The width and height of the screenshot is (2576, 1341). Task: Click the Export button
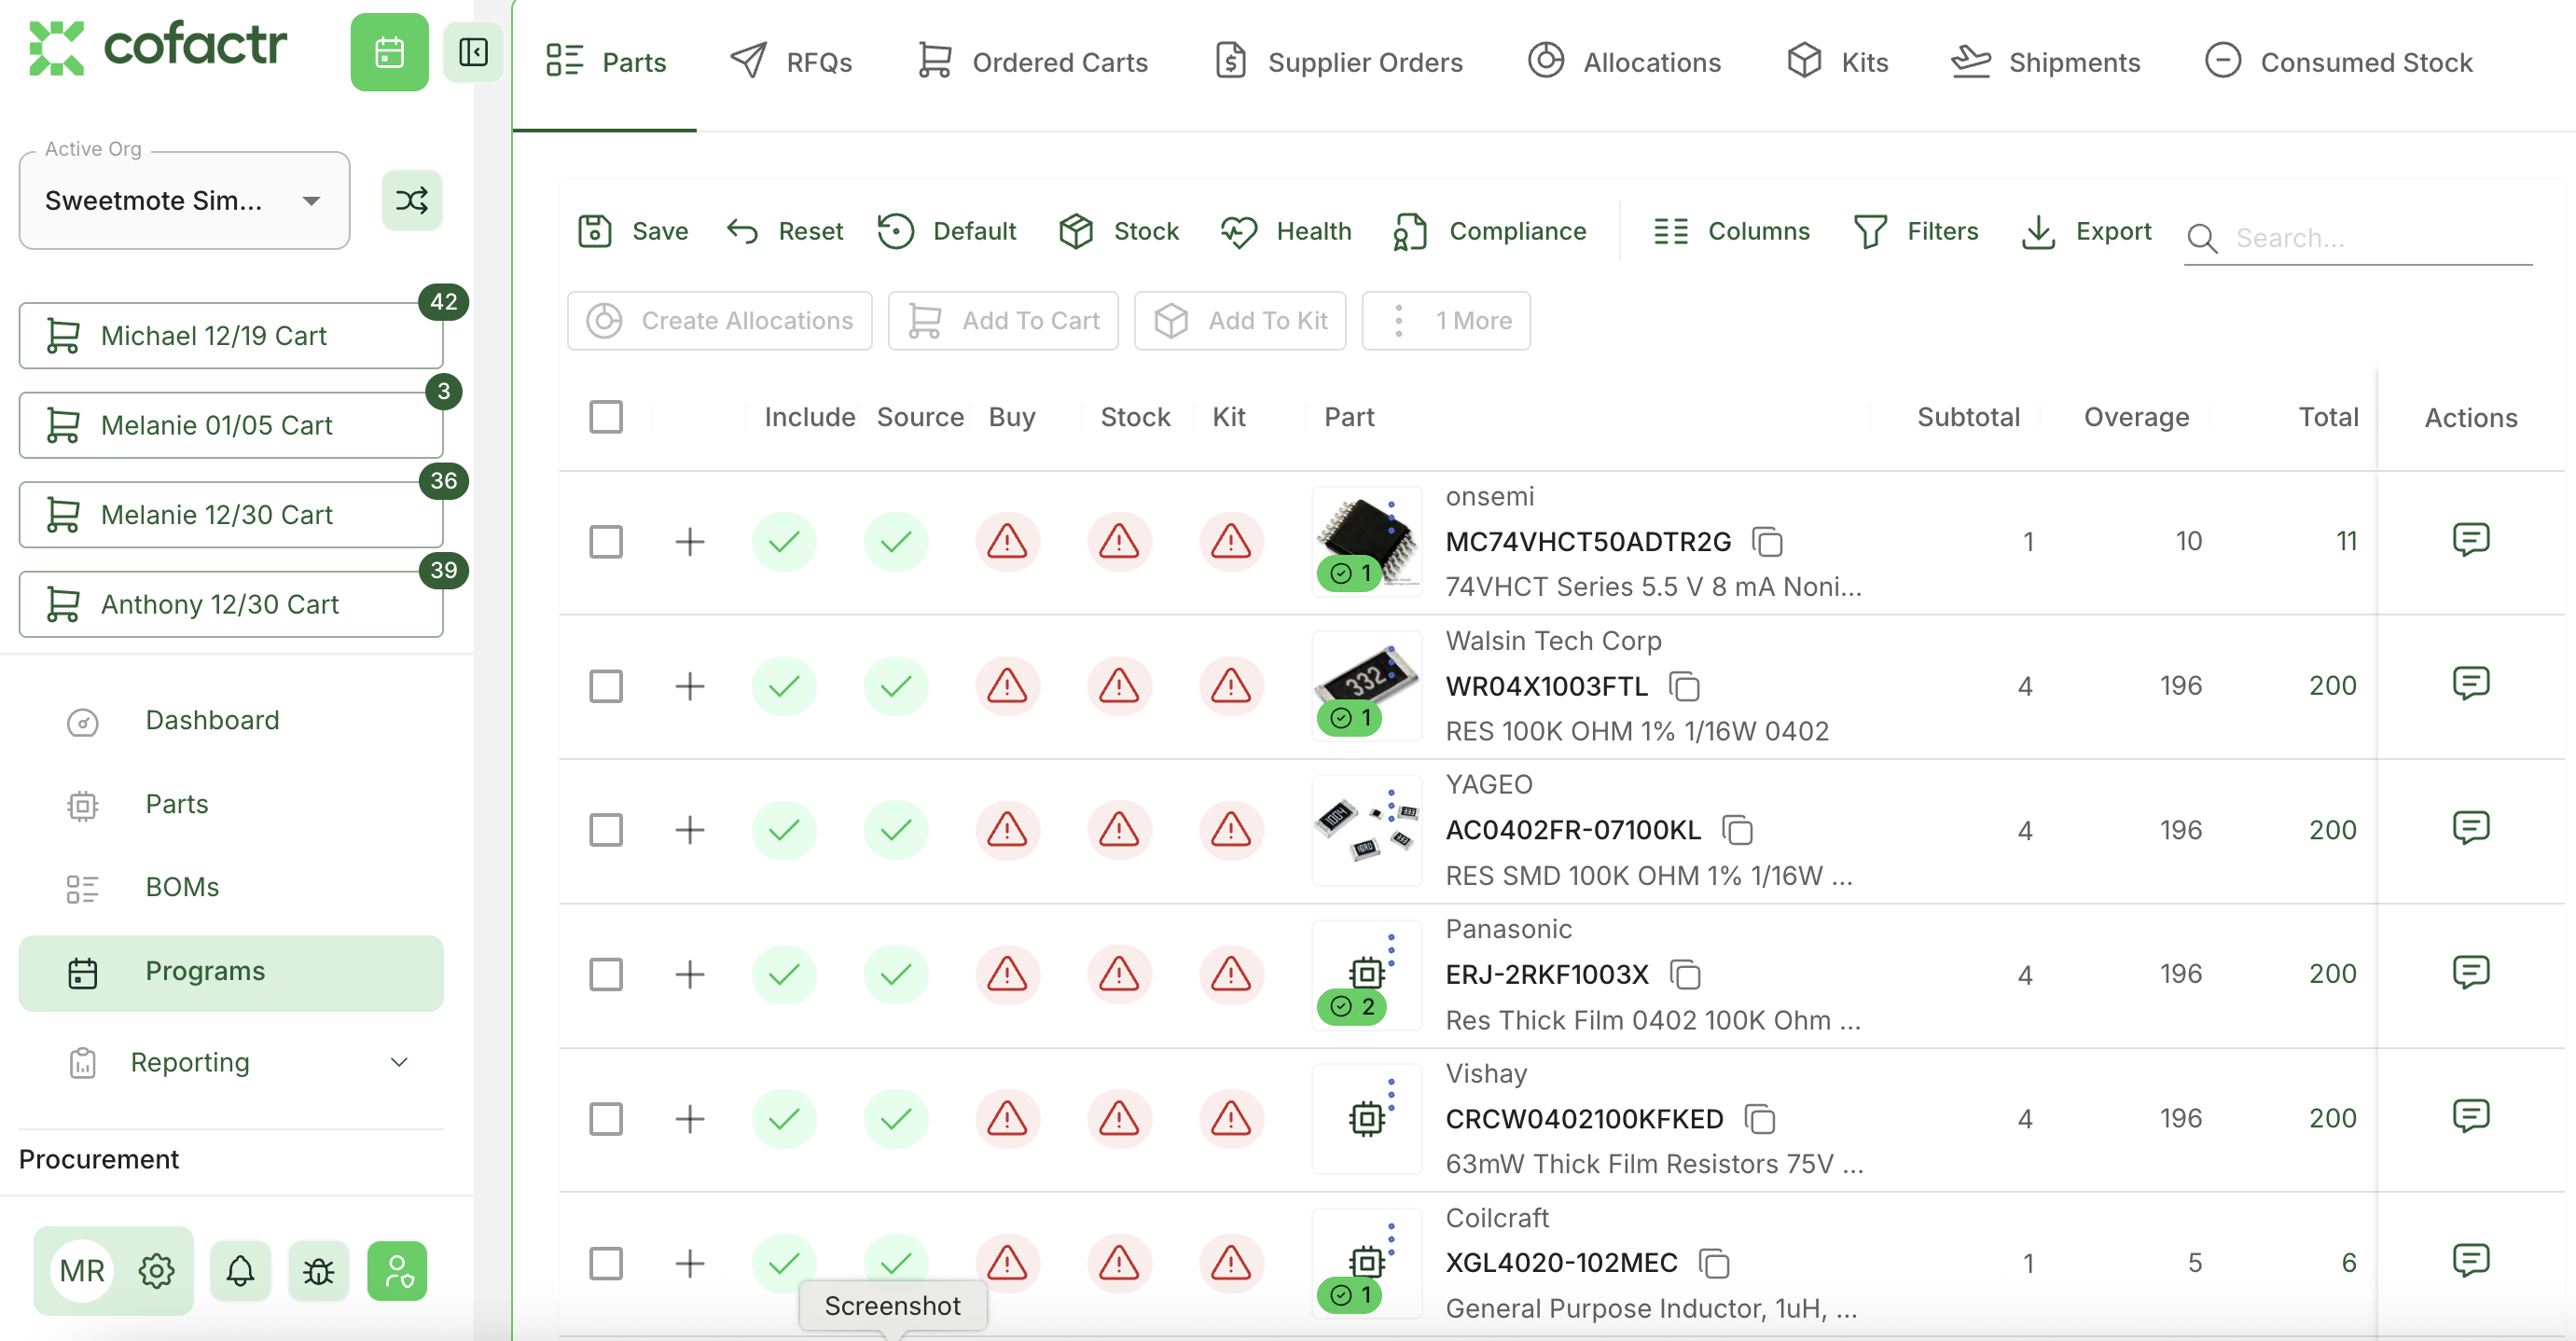[x=2086, y=231]
